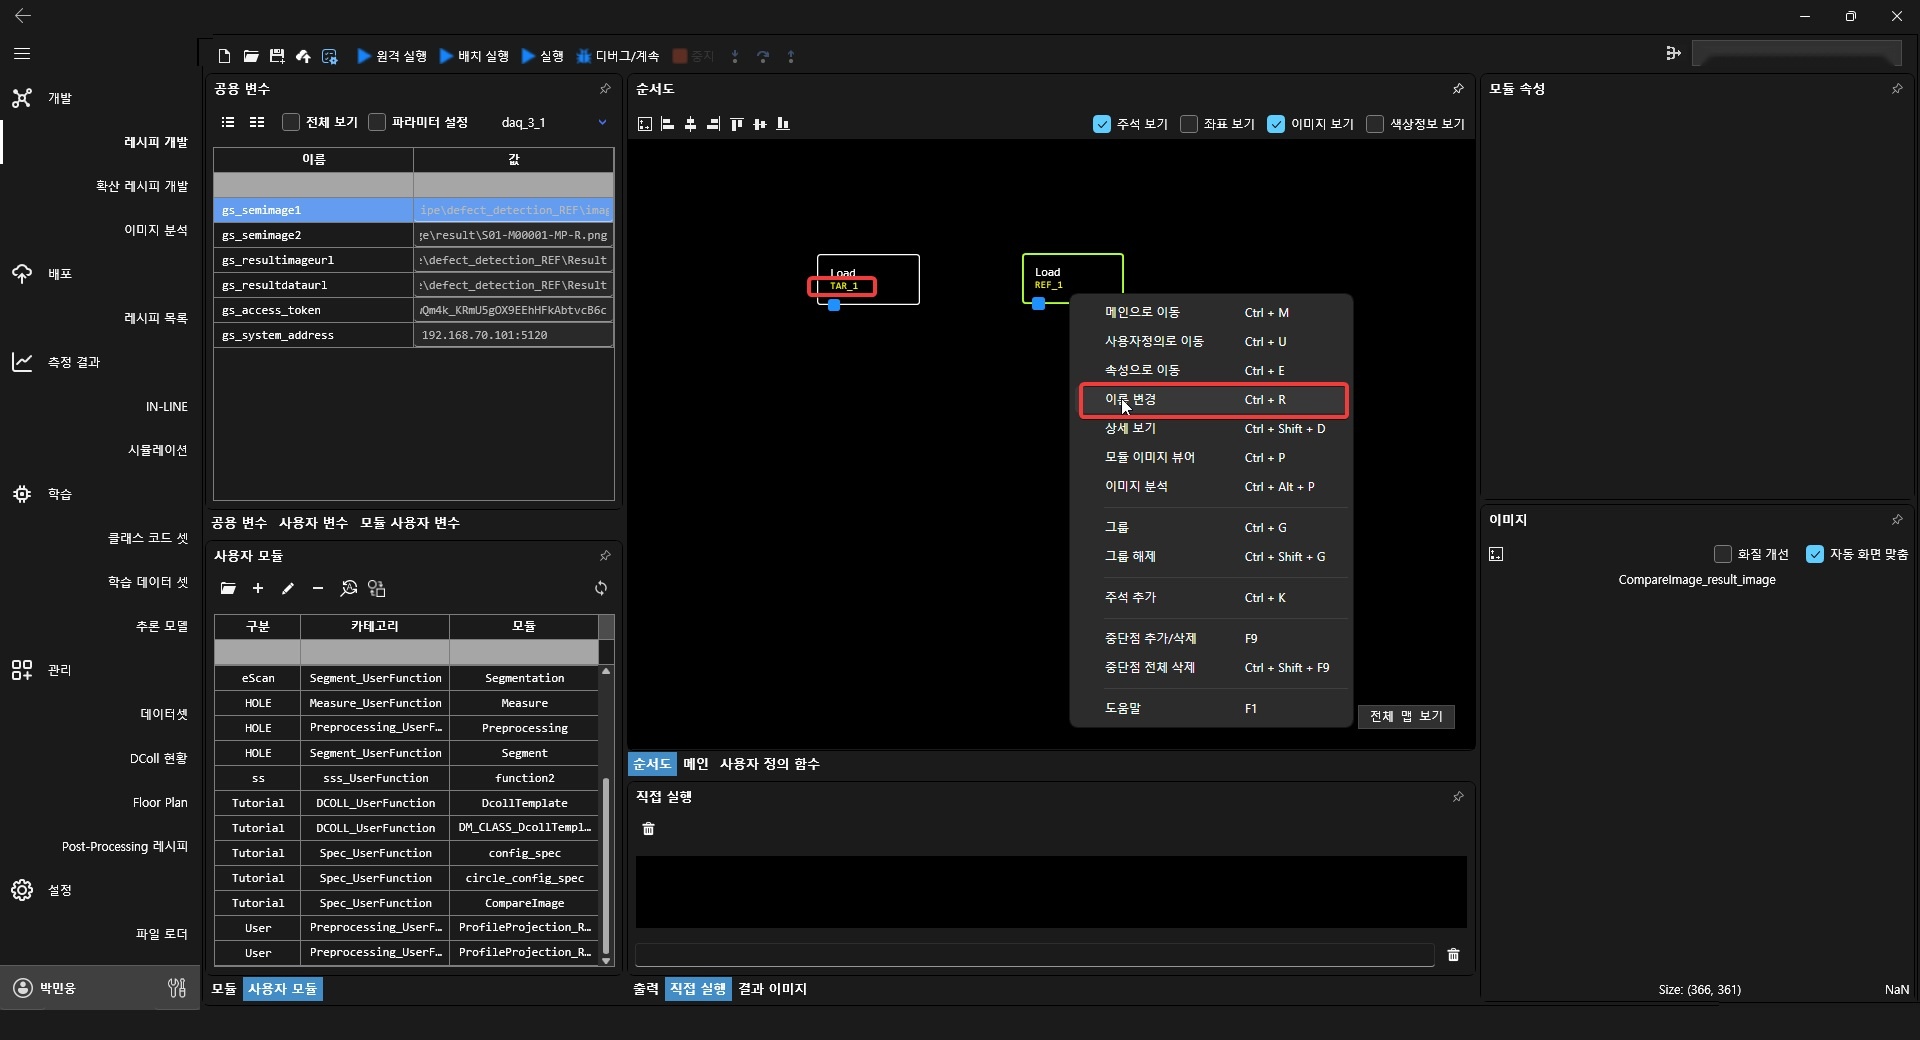Viewport: 1920px width, 1040px height.
Task: Click the pencil edit icon in user modules
Action: click(x=288, y=588)
